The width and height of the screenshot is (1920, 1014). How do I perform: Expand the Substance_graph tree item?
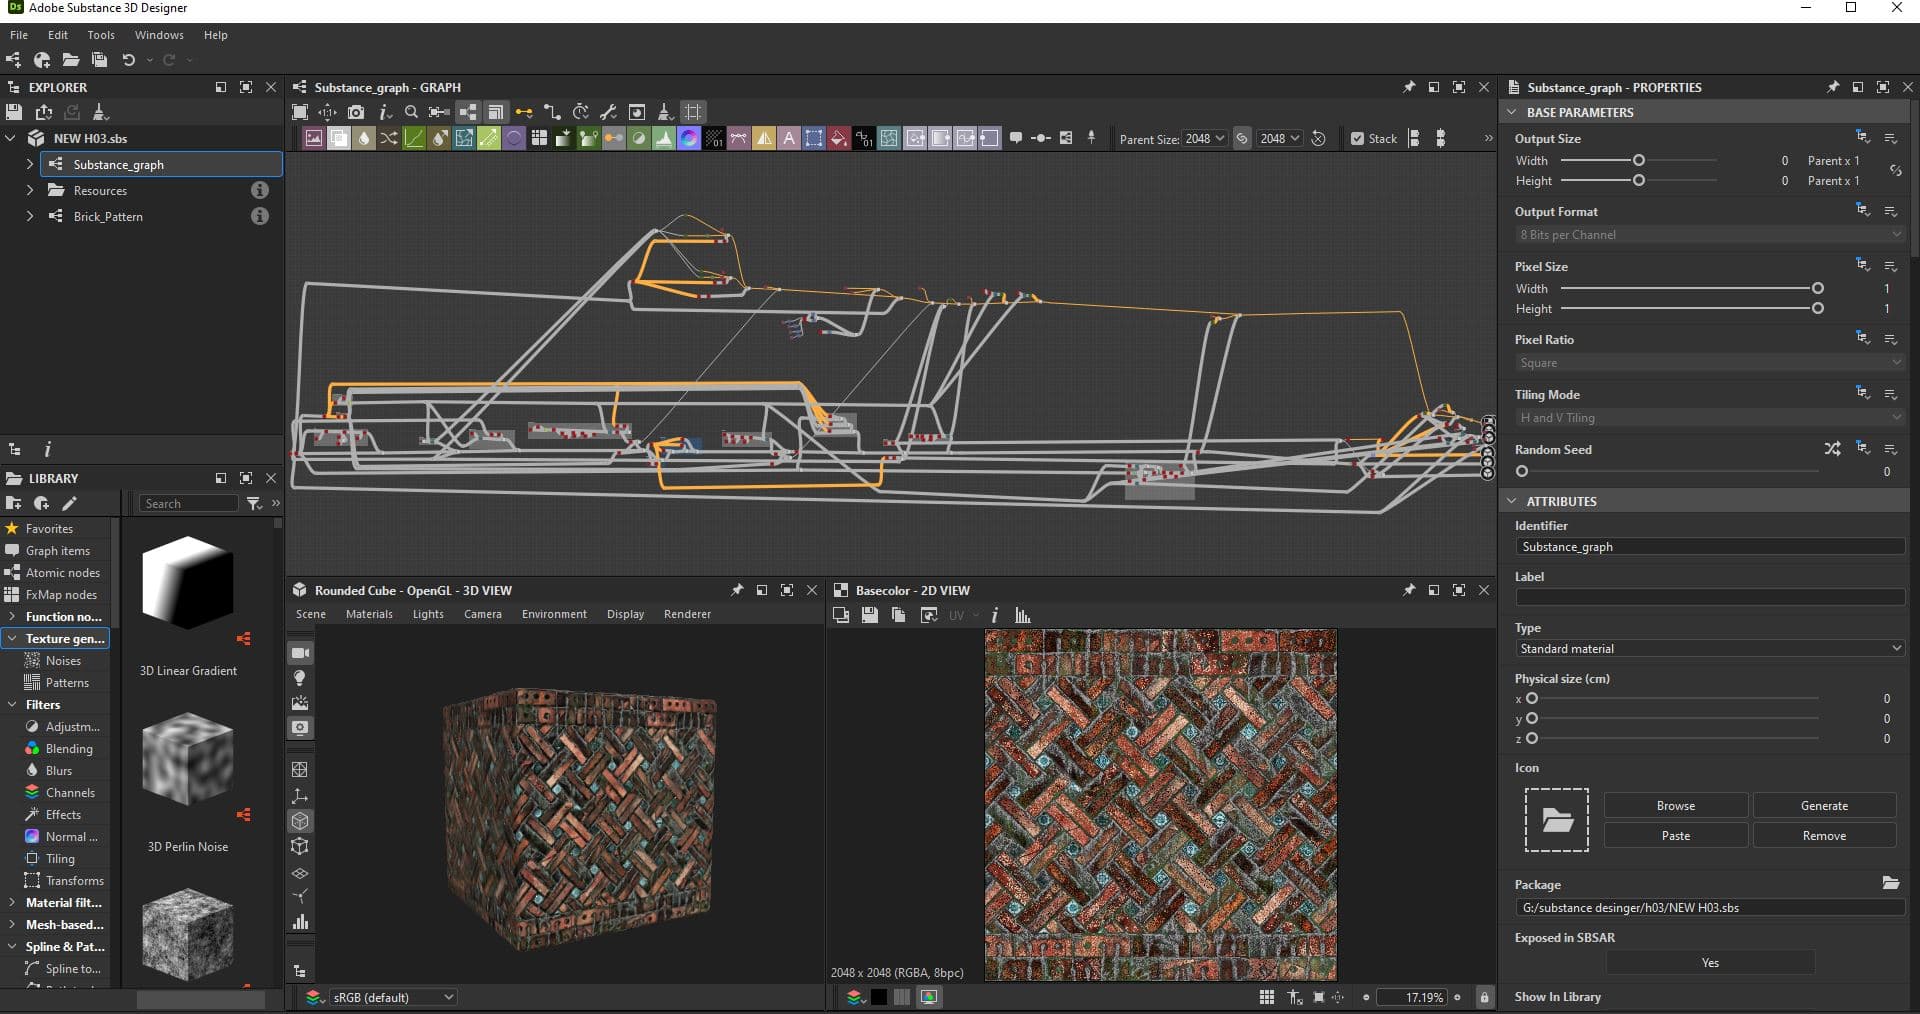(29, 164)
